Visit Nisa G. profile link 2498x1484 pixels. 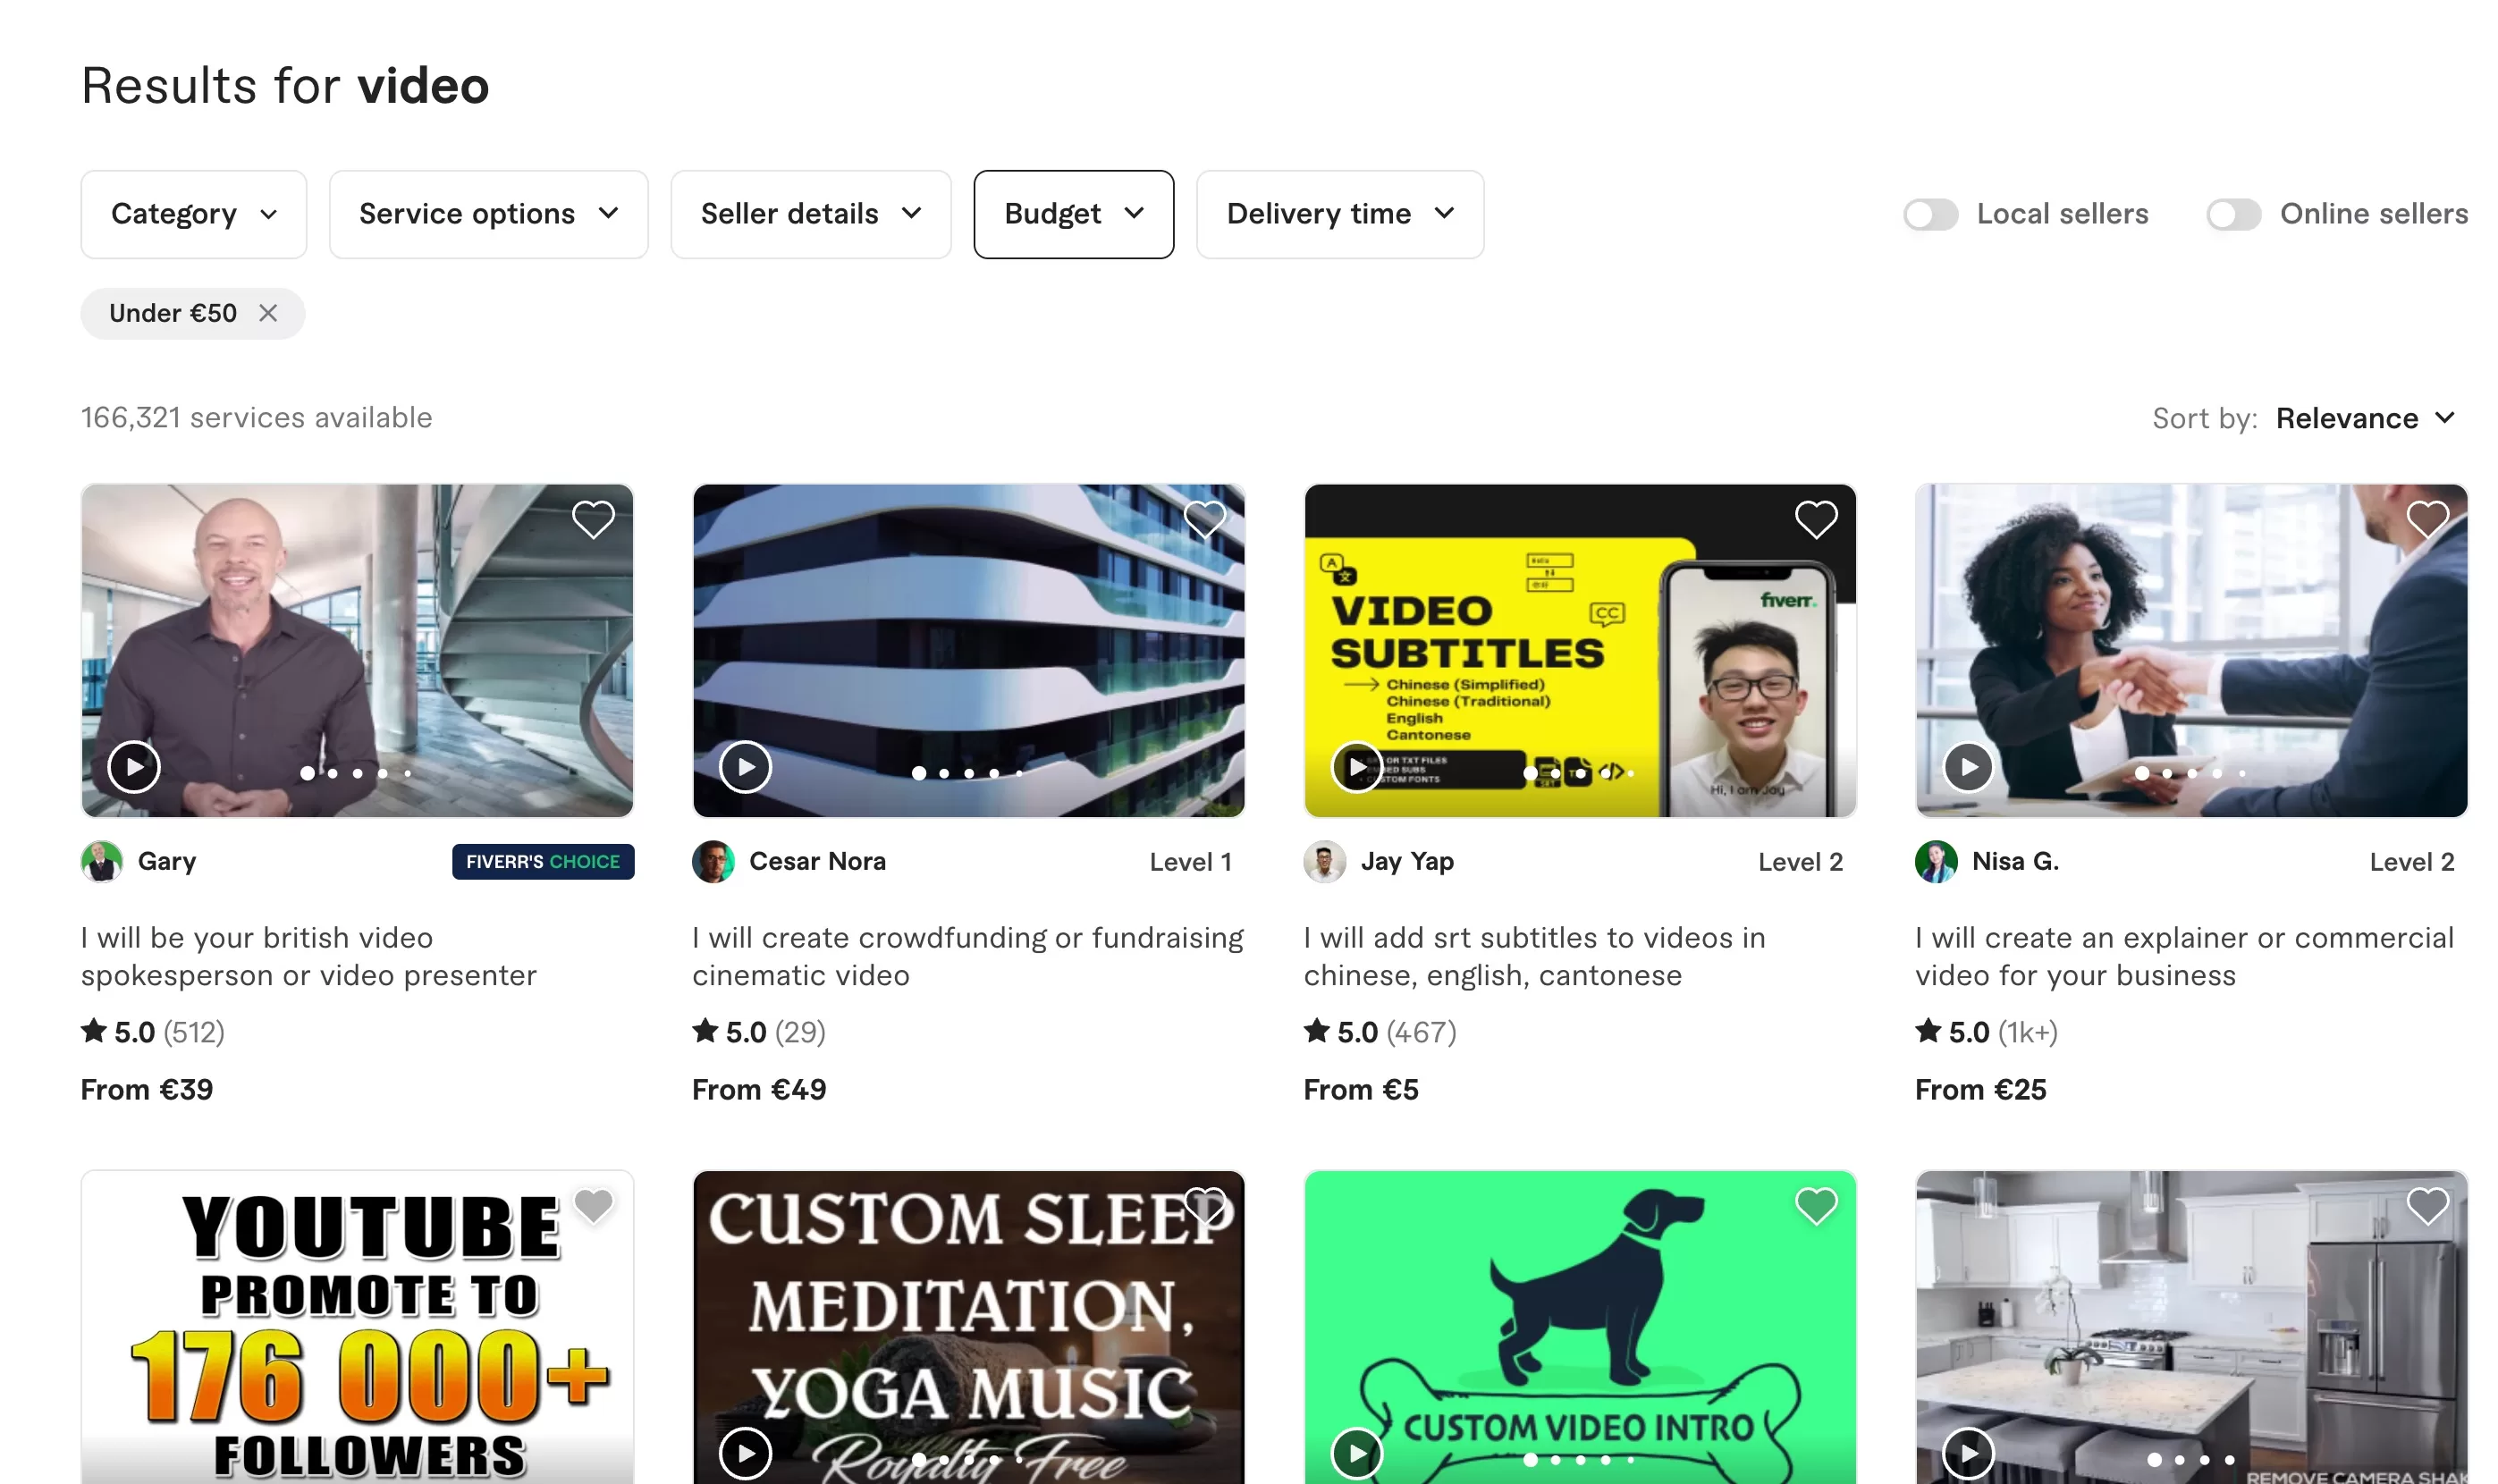[x=2015, y=862]
